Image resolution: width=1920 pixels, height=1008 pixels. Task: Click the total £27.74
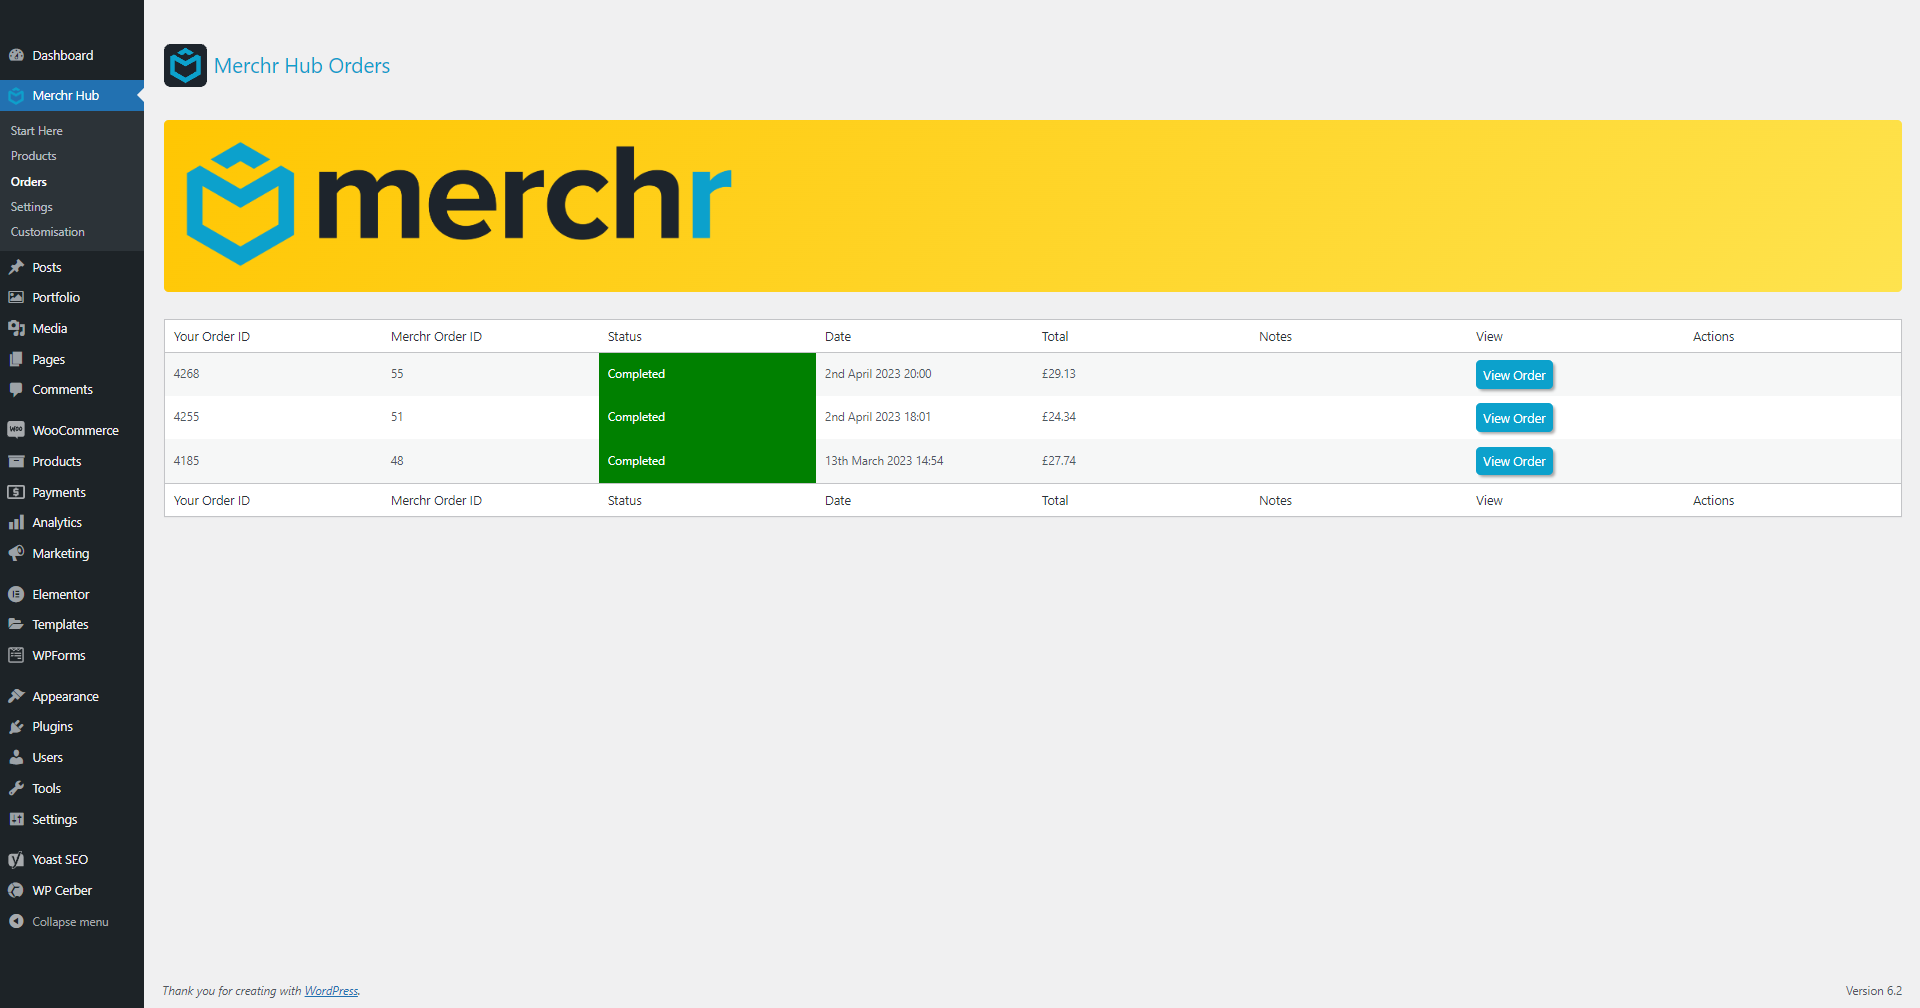[x=1059, y=461]
